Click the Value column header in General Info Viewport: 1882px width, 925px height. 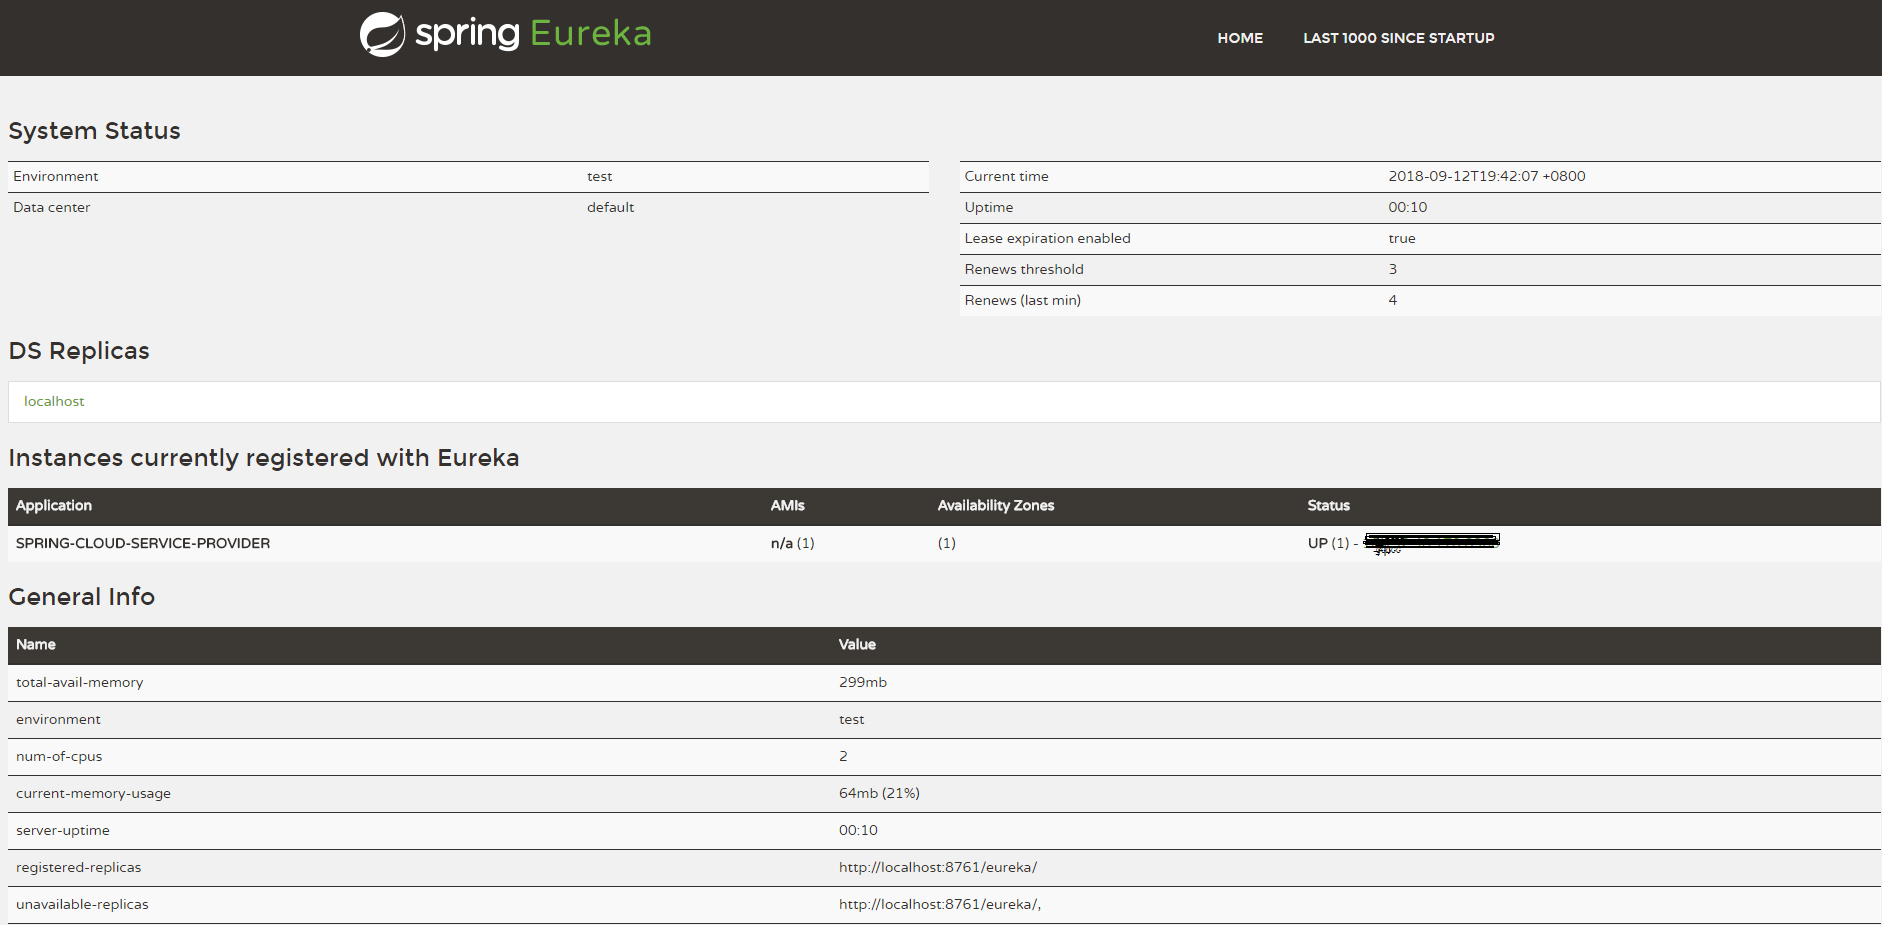(x=857, y=645)
